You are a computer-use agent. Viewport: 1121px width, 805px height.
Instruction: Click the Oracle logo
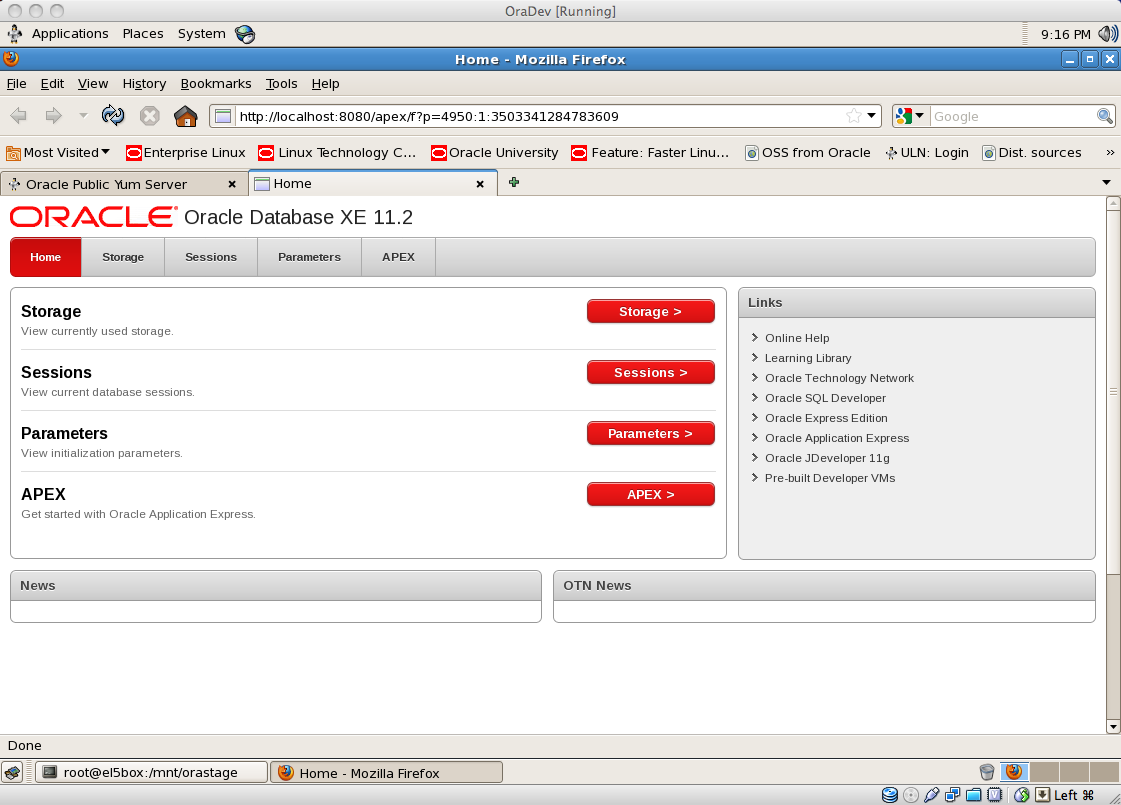click(x=93, y=217)
